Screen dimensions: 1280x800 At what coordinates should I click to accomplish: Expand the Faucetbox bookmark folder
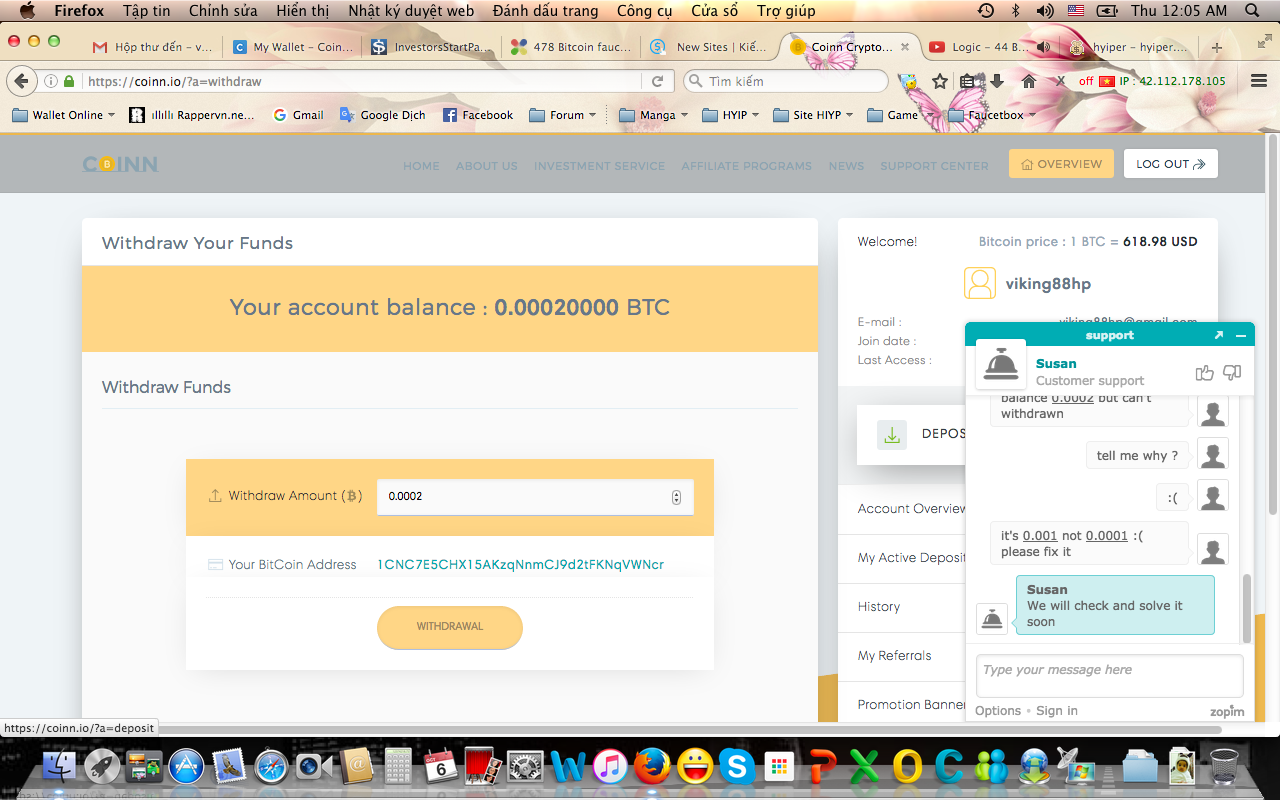pyautogui.click(x=991, y=115)
